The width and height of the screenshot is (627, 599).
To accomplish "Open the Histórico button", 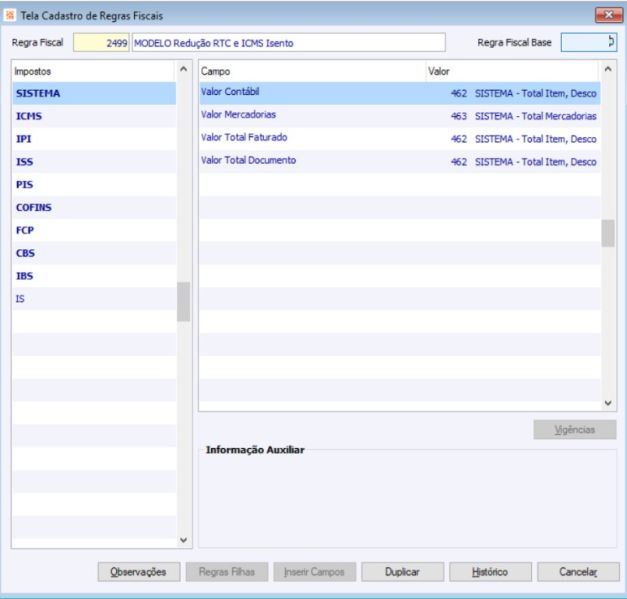I will [x=491, y=572].
